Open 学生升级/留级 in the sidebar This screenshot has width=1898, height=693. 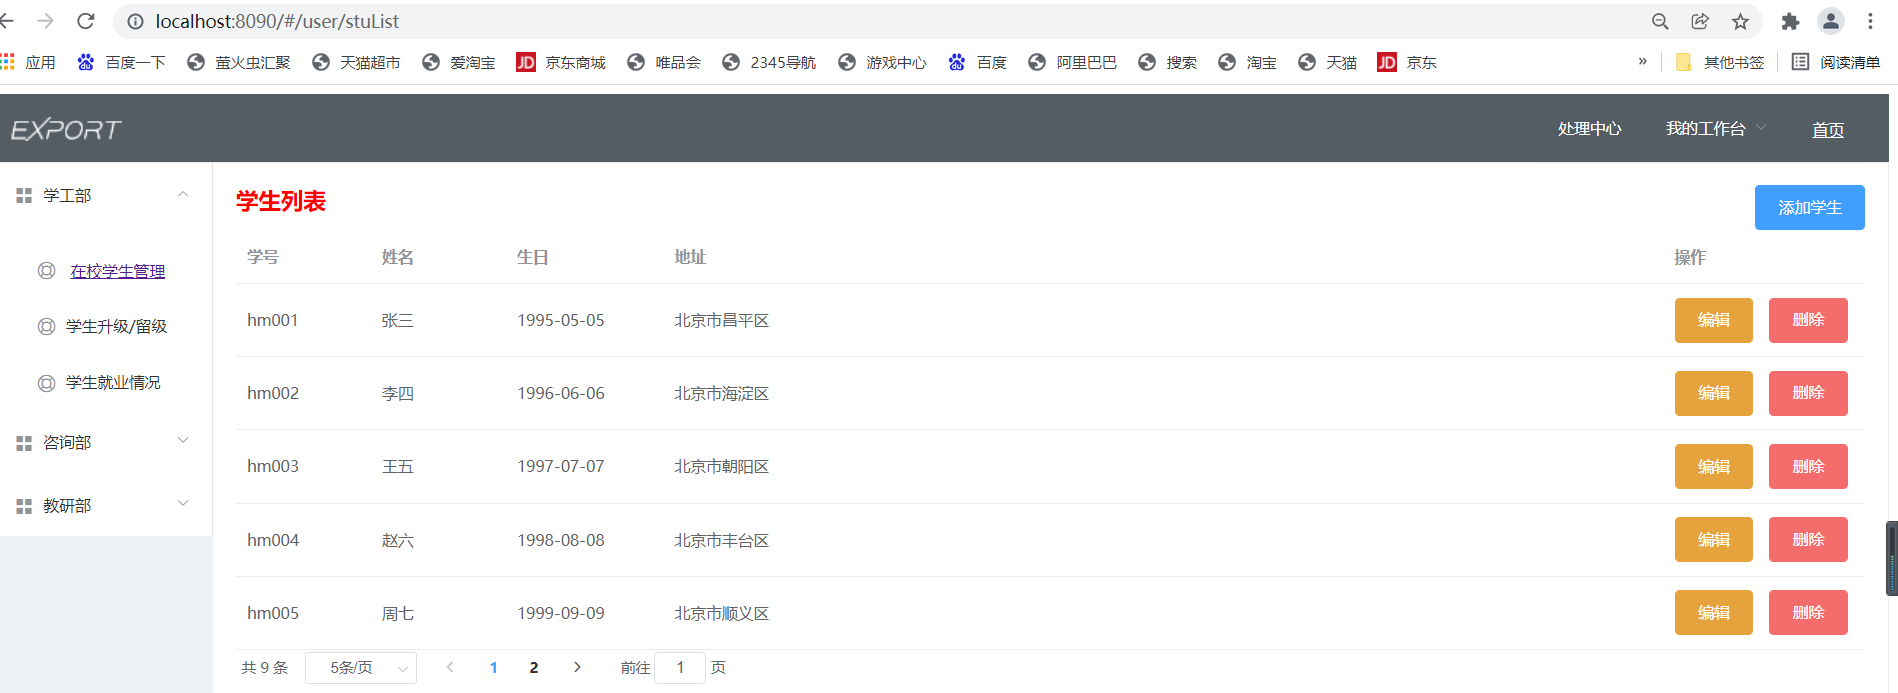(116, 326)
